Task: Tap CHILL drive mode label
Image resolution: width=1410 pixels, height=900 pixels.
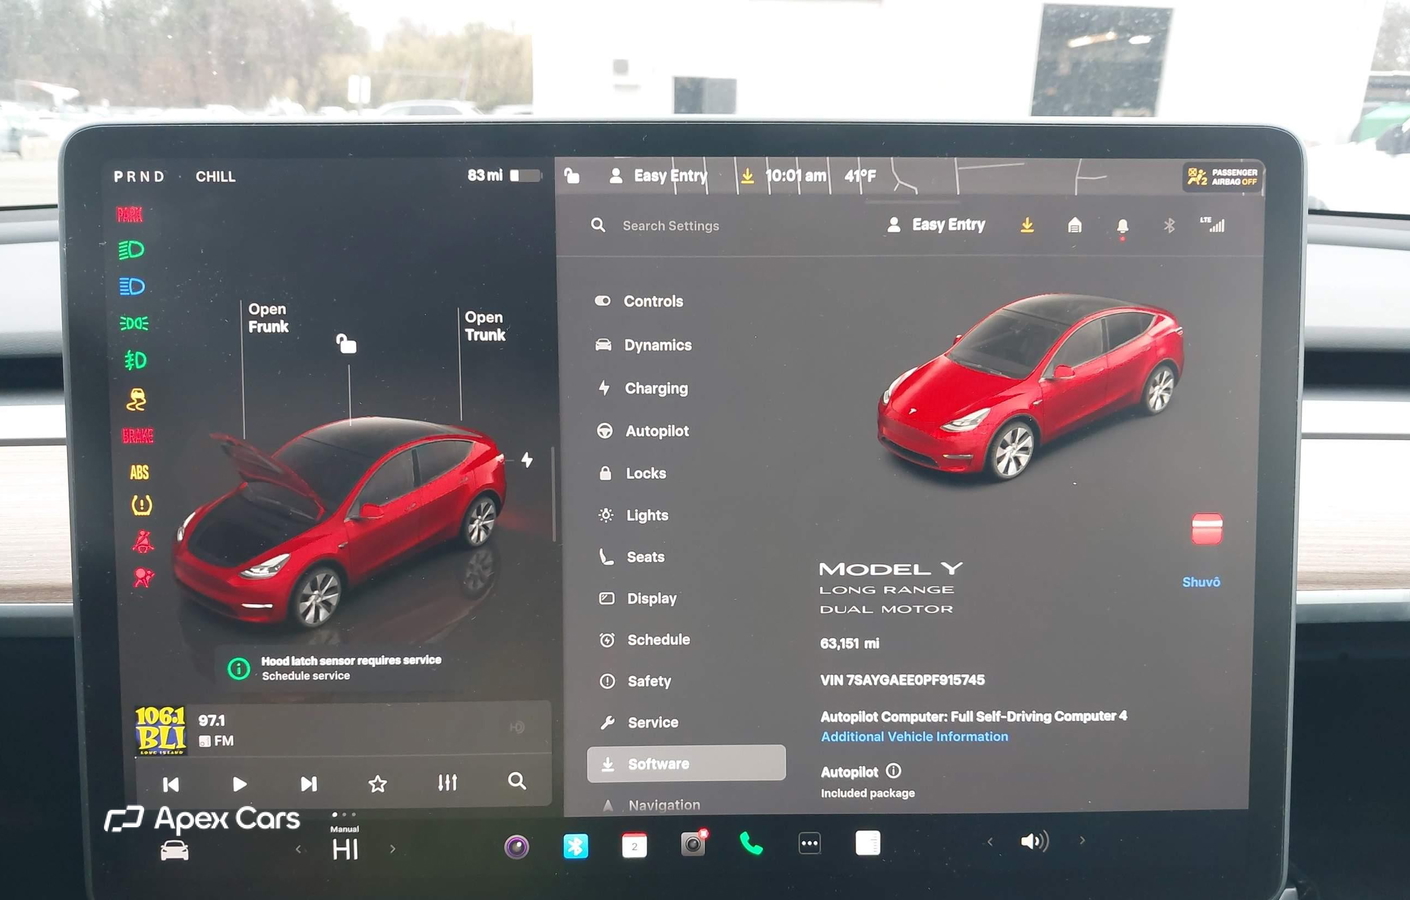Action: point(215,177)
